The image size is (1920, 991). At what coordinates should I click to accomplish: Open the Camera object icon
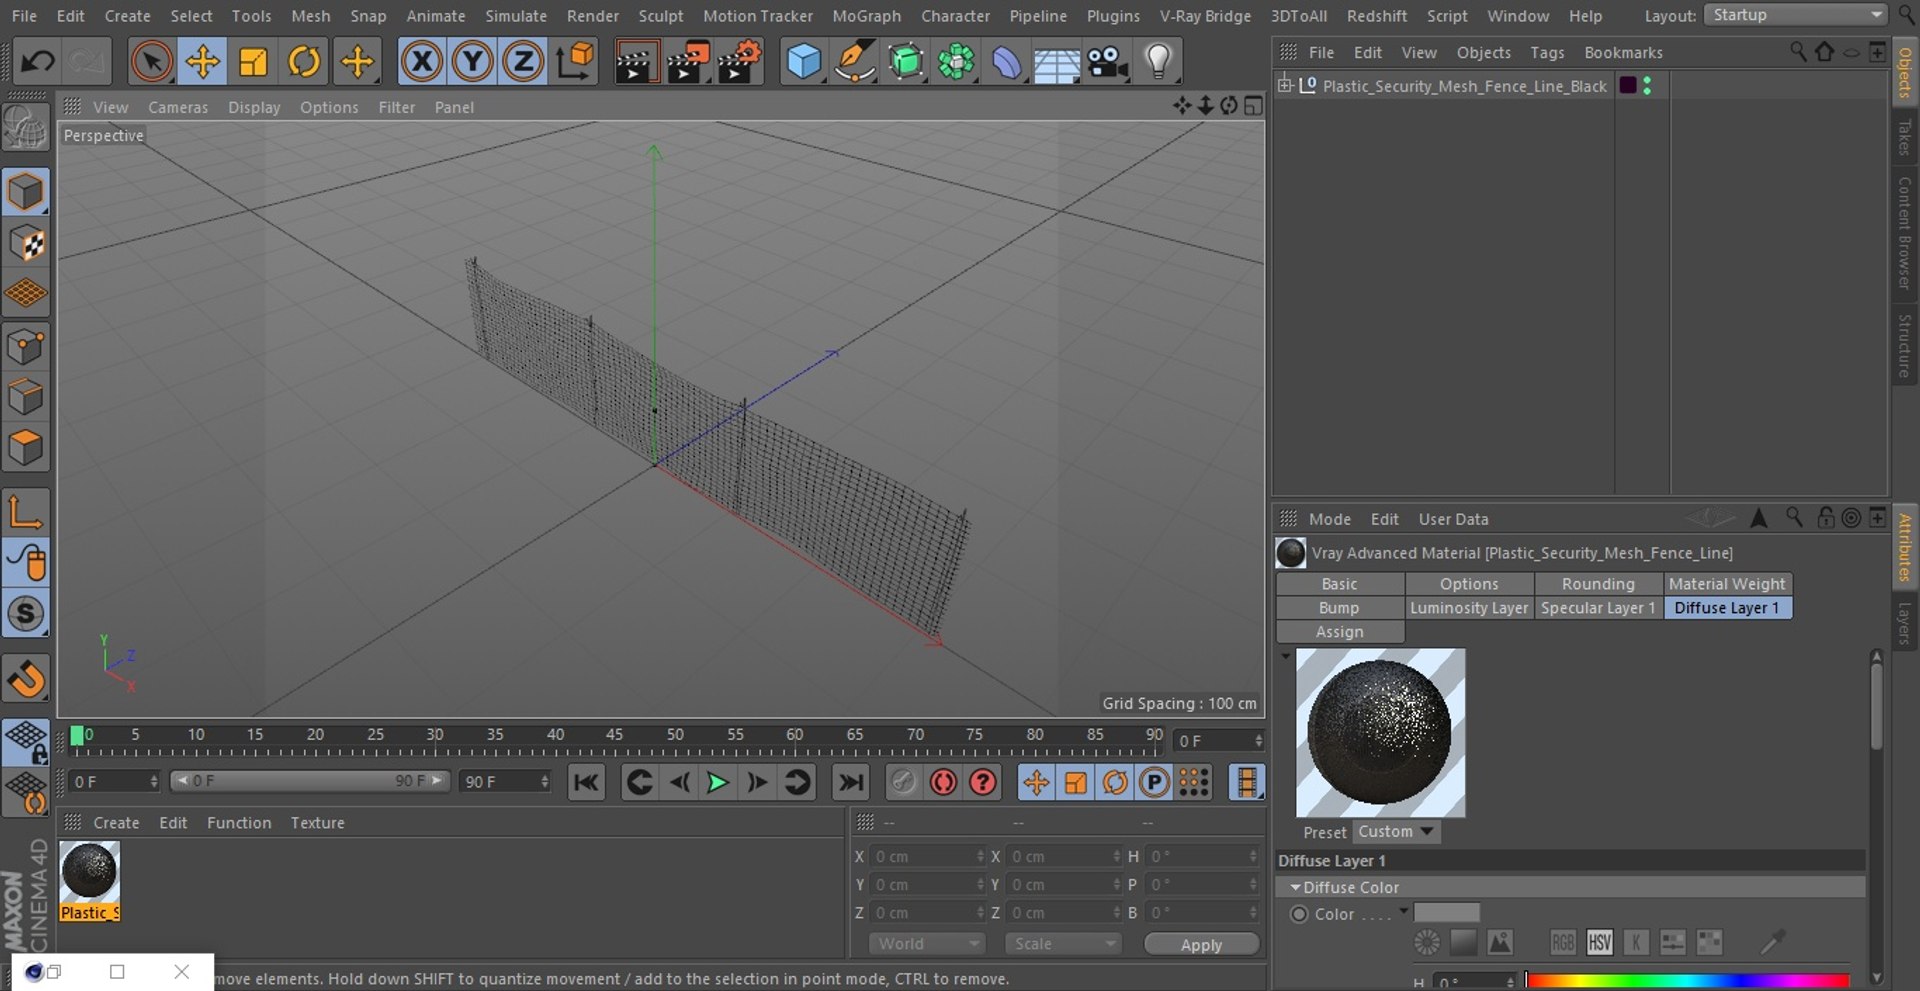[x=1107, y=62]
